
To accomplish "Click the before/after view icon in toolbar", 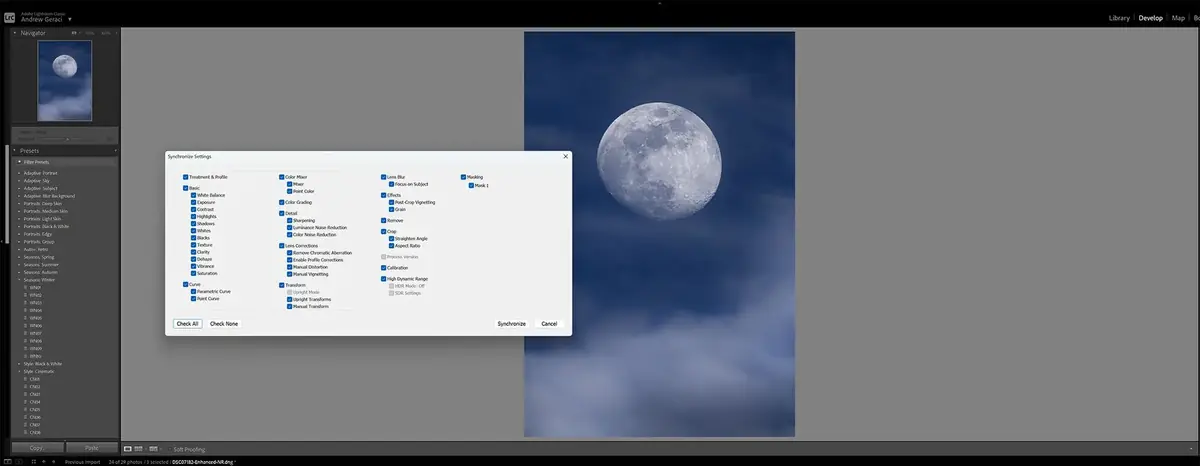I will (x=139, y=449).
